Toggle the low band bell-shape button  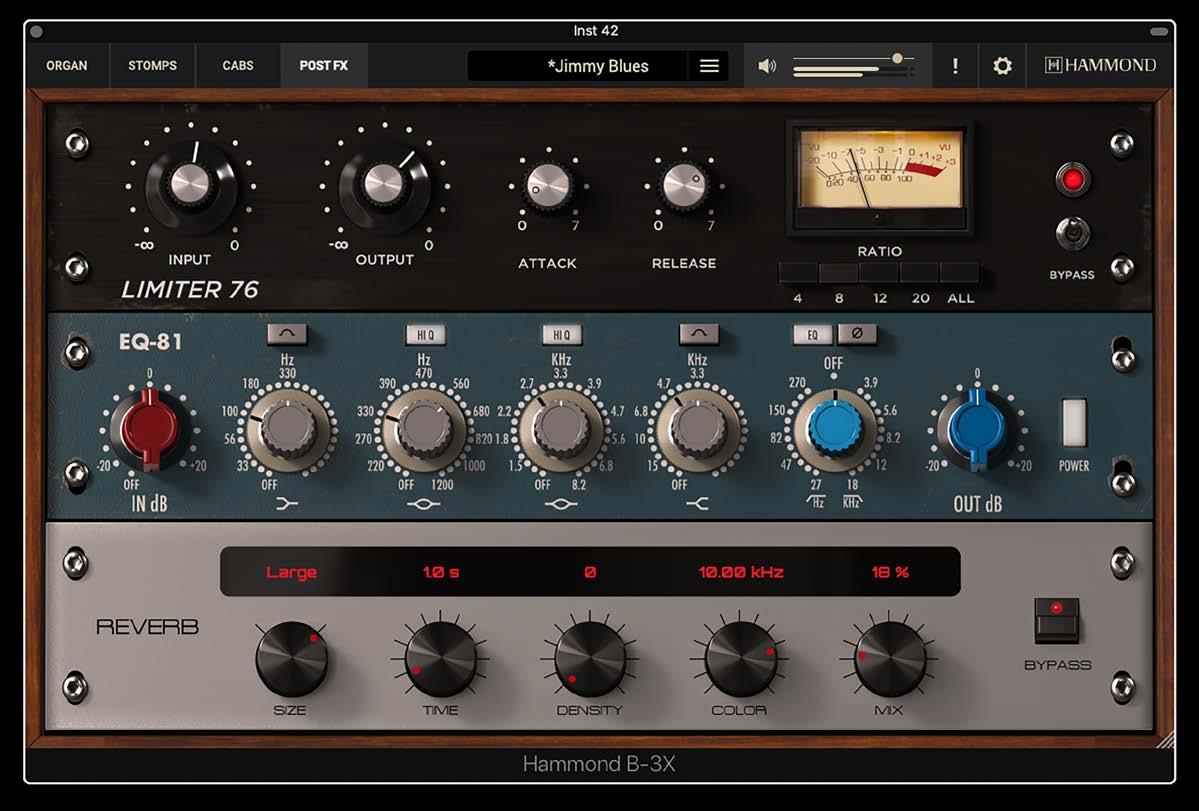point(287,334)
